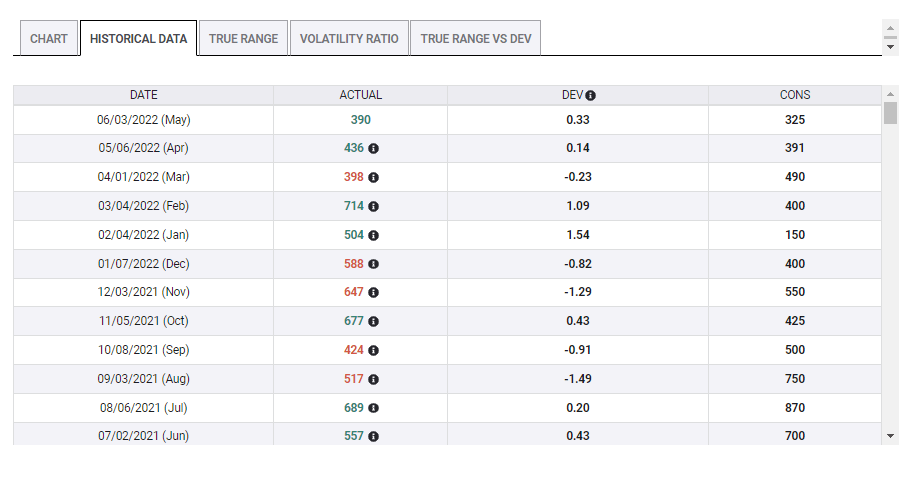This screenshot has width=914, height=488.
Task: Click info icon next to 647 November actual
Action: pos(373,292)
